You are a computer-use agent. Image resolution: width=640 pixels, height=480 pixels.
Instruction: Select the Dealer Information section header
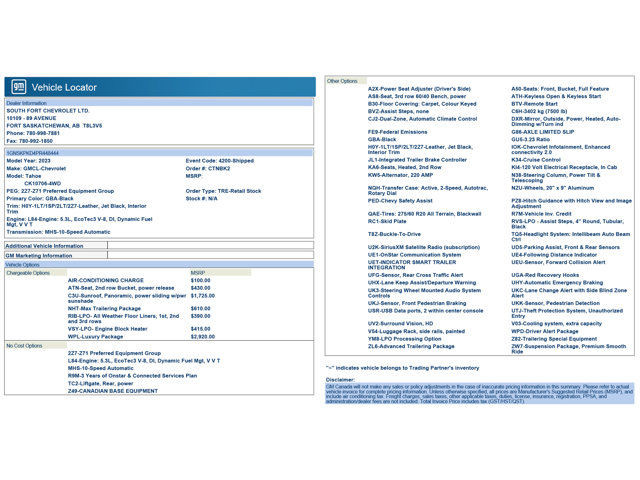coord(159,103)
